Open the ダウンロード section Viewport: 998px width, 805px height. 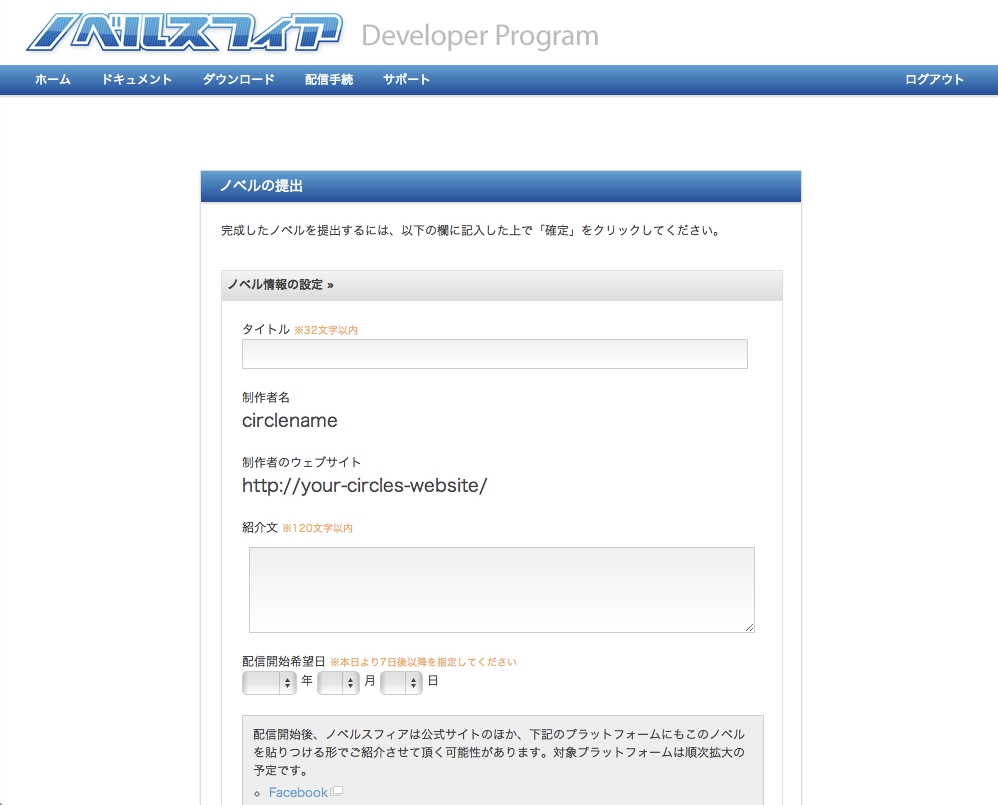238,80
